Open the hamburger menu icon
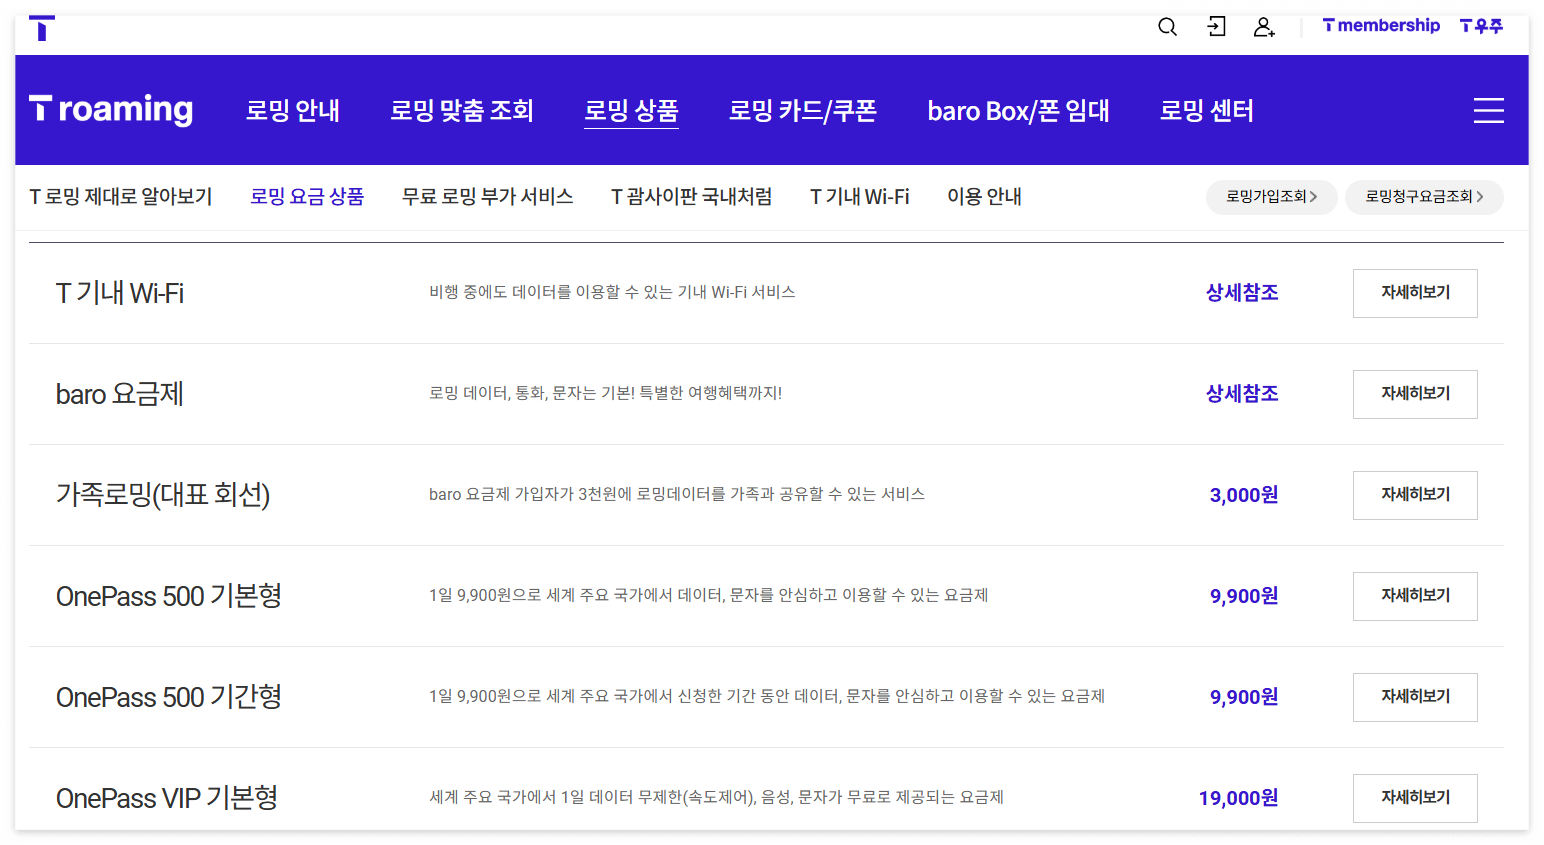This screenshot has width=1544, height=845. [1488, 110]
